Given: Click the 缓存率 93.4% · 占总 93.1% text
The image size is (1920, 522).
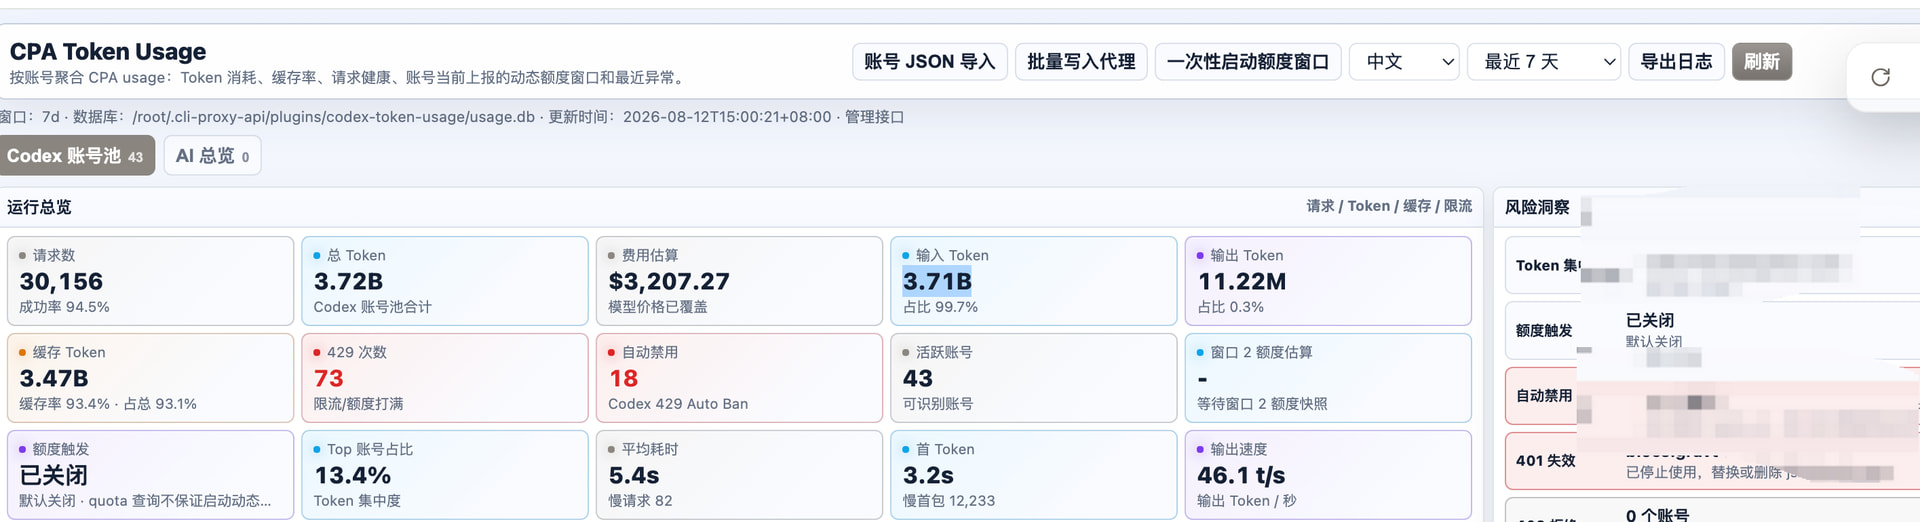Looking at the screenshot, I should [x=108, y=404].
